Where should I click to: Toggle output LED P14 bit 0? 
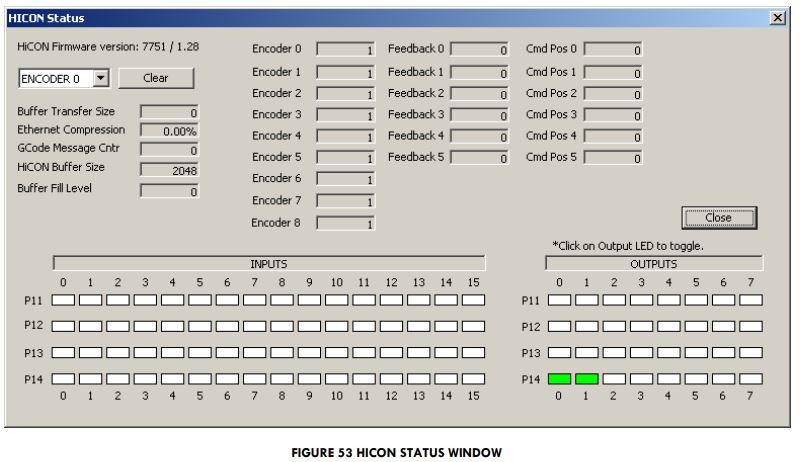560,379
